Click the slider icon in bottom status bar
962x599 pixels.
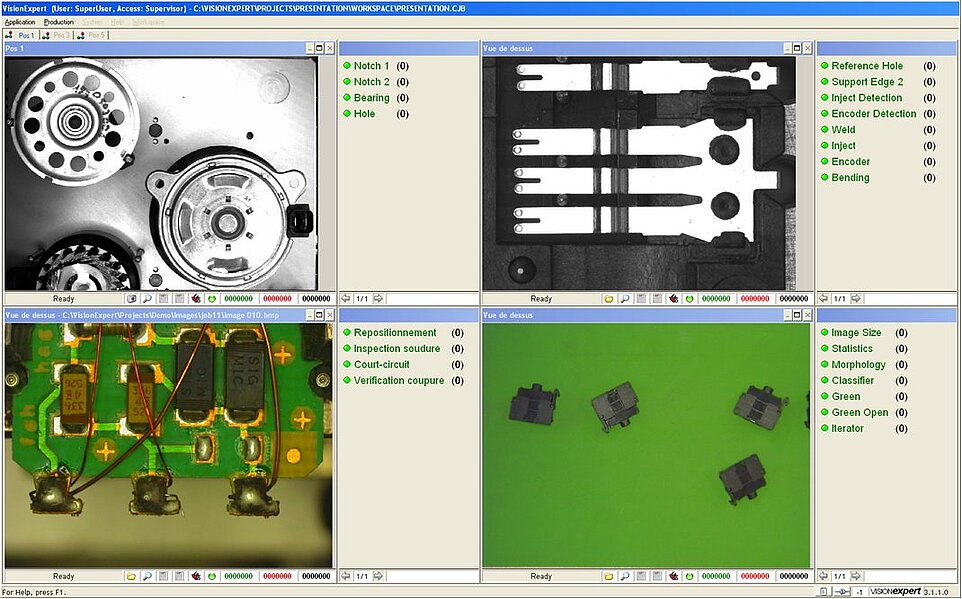pos(840,592)
